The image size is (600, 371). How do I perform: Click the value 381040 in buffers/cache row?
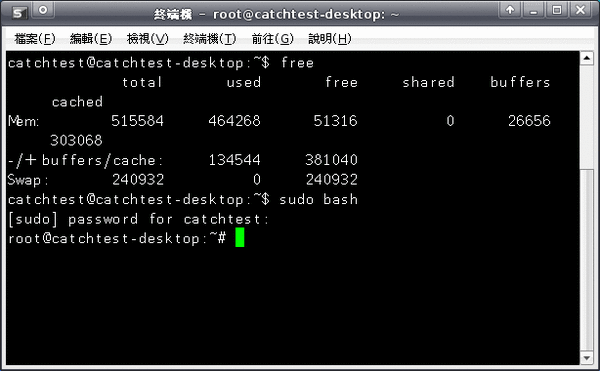331,160
